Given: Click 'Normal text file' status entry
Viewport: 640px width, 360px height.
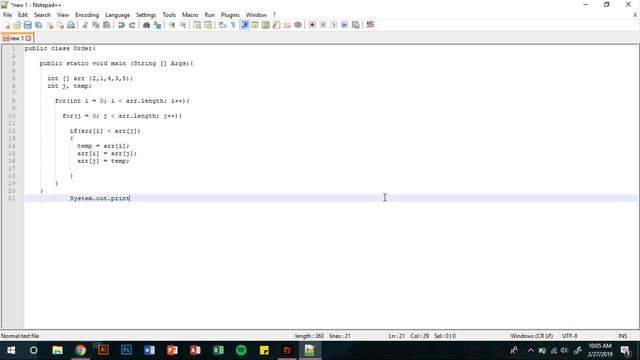Looking at the screenshot, I should [x=20, y=336].
